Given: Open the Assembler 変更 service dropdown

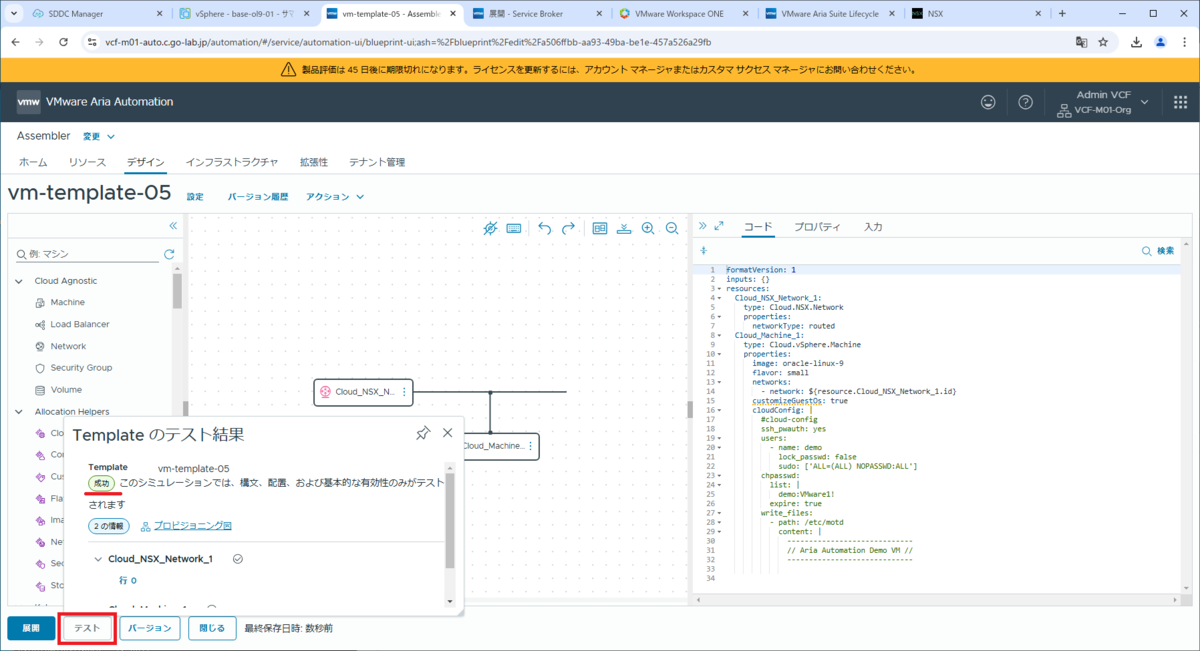Looking at the screenshot, I should coord(98,136).
